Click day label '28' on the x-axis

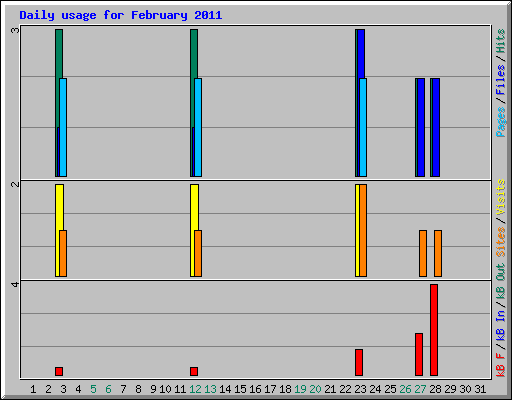[435, 389]
